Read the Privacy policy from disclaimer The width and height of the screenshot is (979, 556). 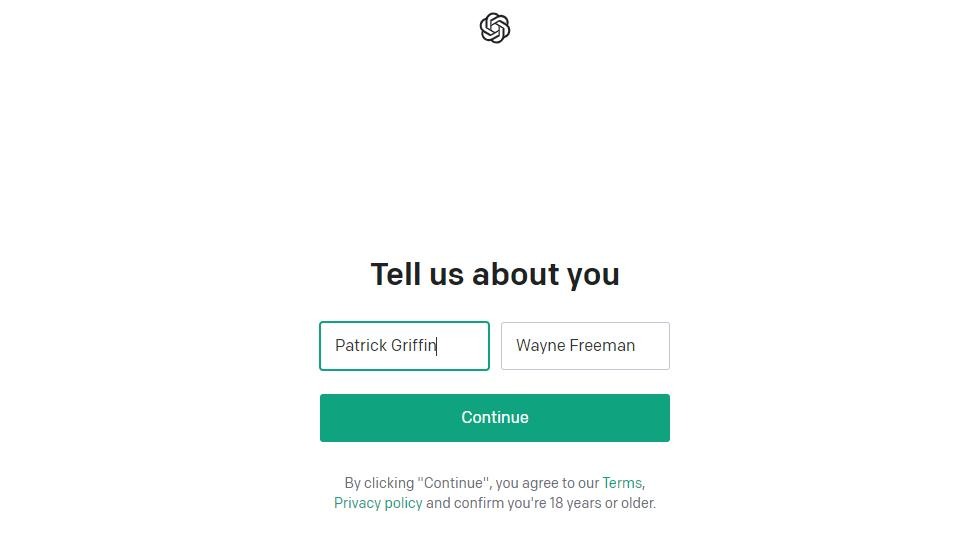pyautogui.click(x=378, y=503)
